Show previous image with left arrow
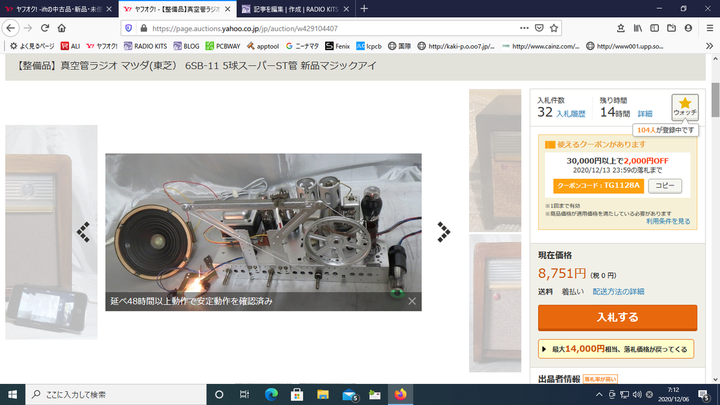This screenshot has width=720, height=405. point(84,231)
